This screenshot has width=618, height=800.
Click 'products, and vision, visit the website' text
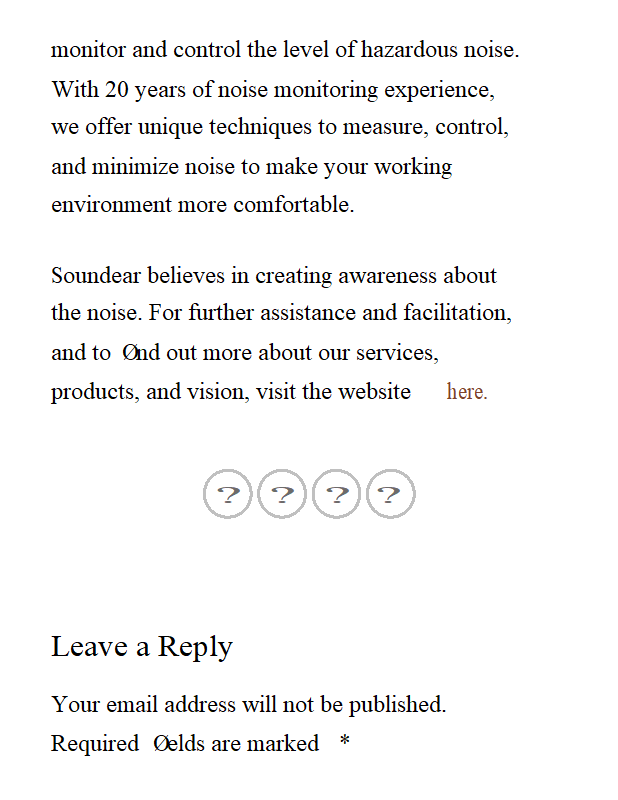pos(230,392)
